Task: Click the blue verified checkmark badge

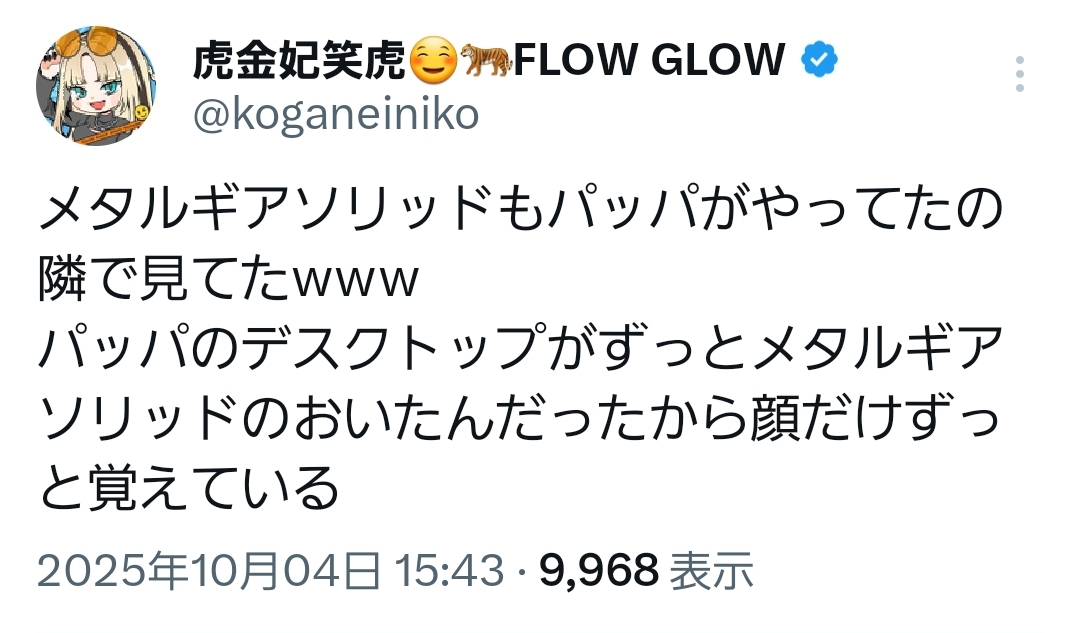Action: [820, 62]
